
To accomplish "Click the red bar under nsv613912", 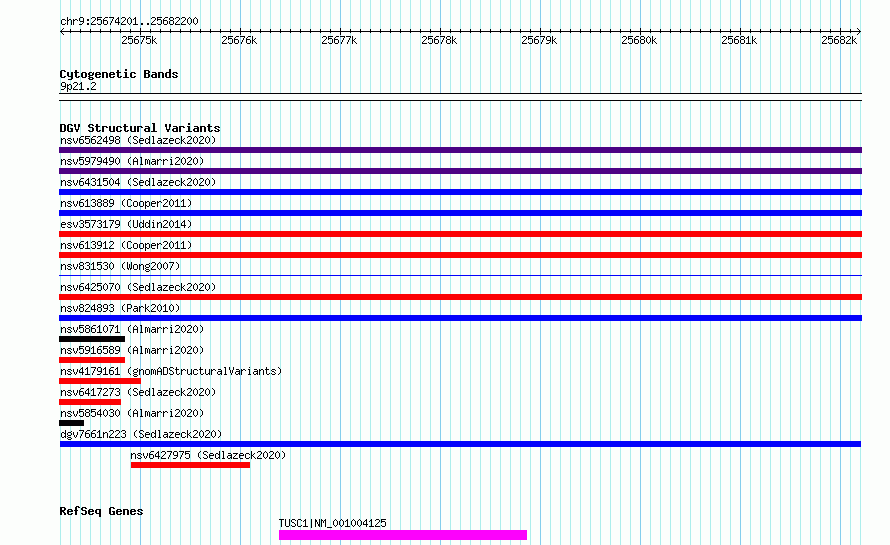I will 460,255.
